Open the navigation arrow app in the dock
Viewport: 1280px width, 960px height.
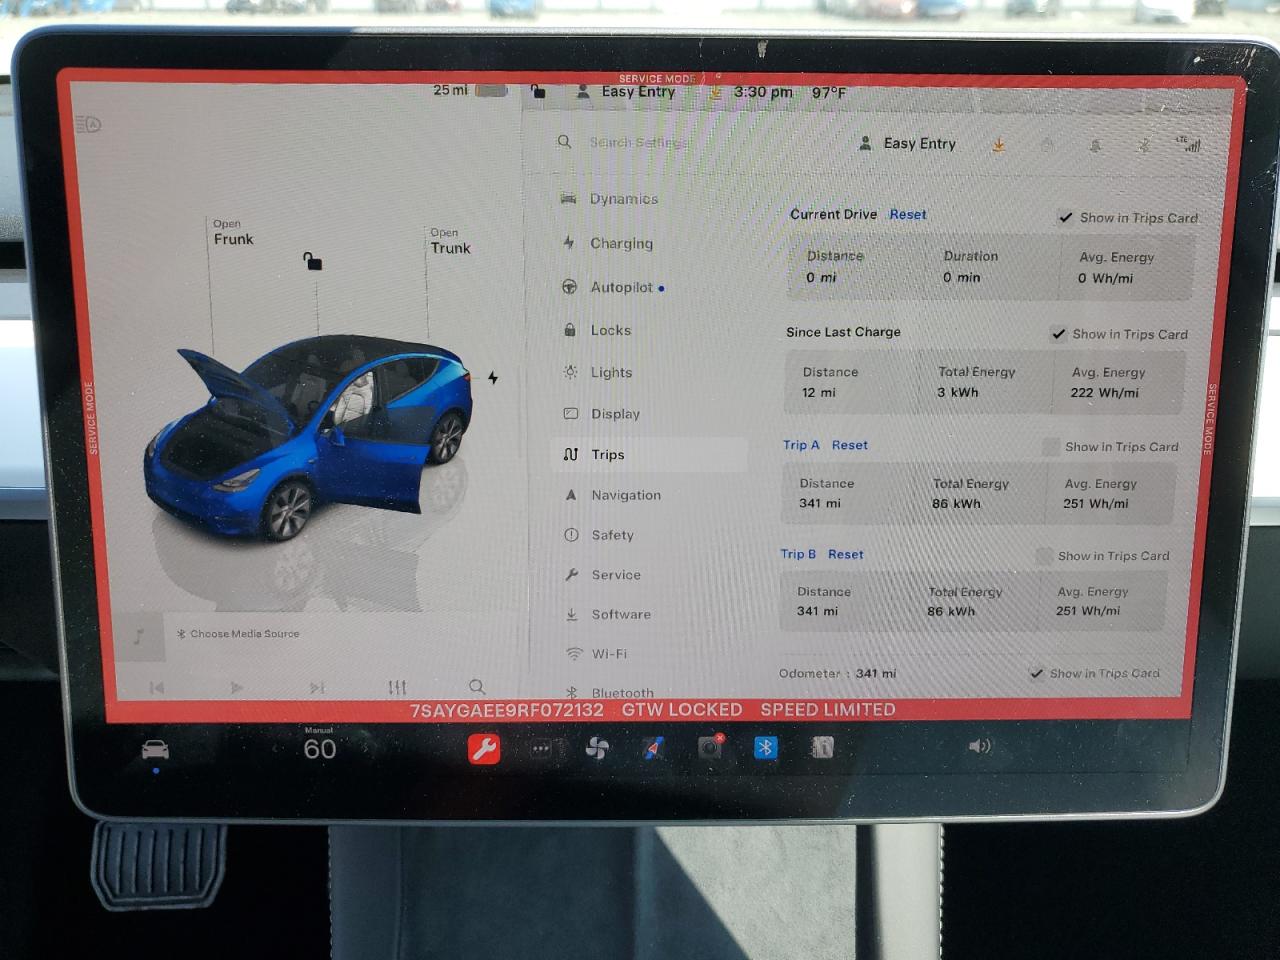coord(653,748)
